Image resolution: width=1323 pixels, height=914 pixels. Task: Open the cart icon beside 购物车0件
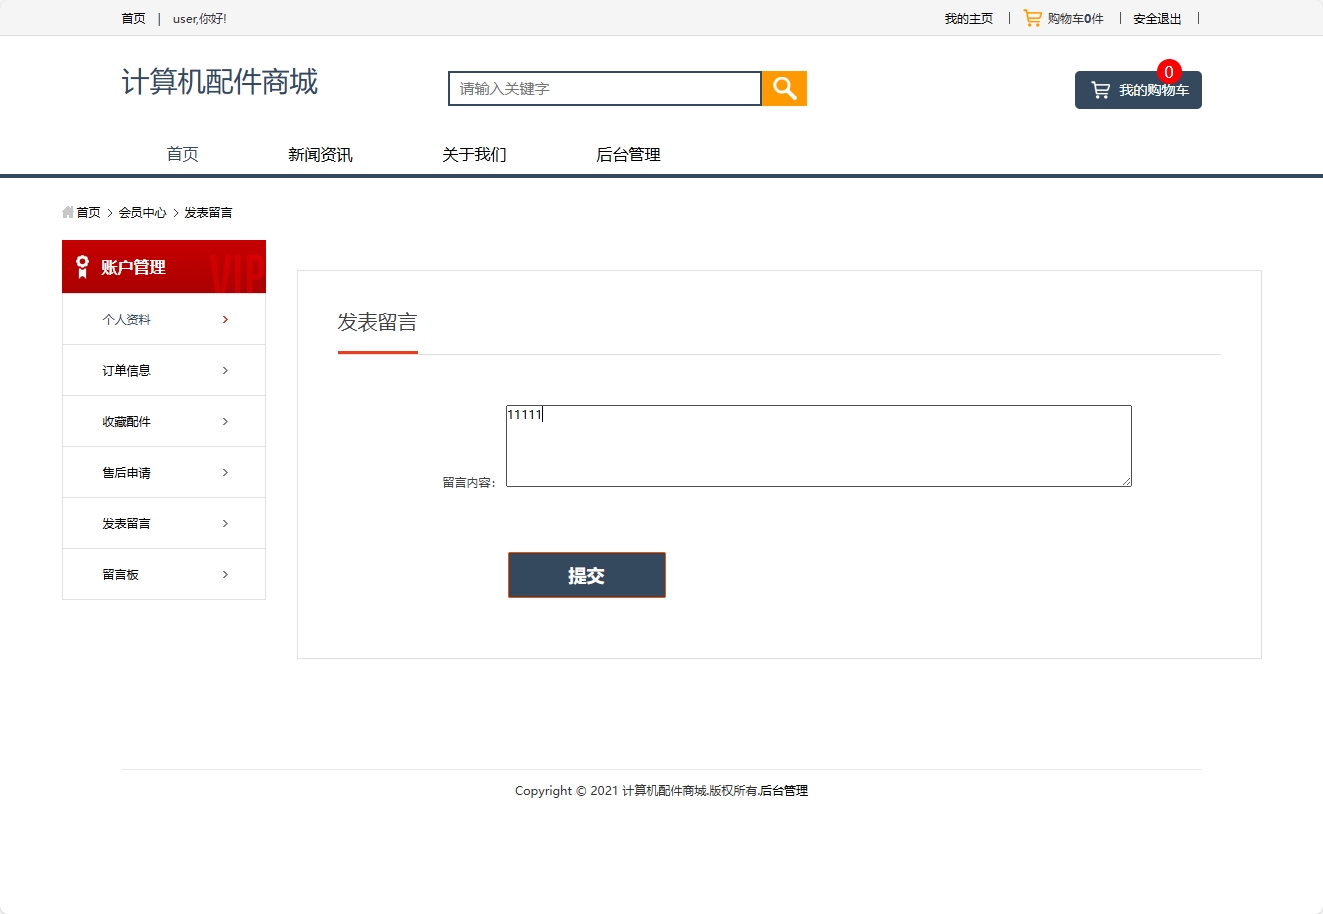click(1031, 17)
